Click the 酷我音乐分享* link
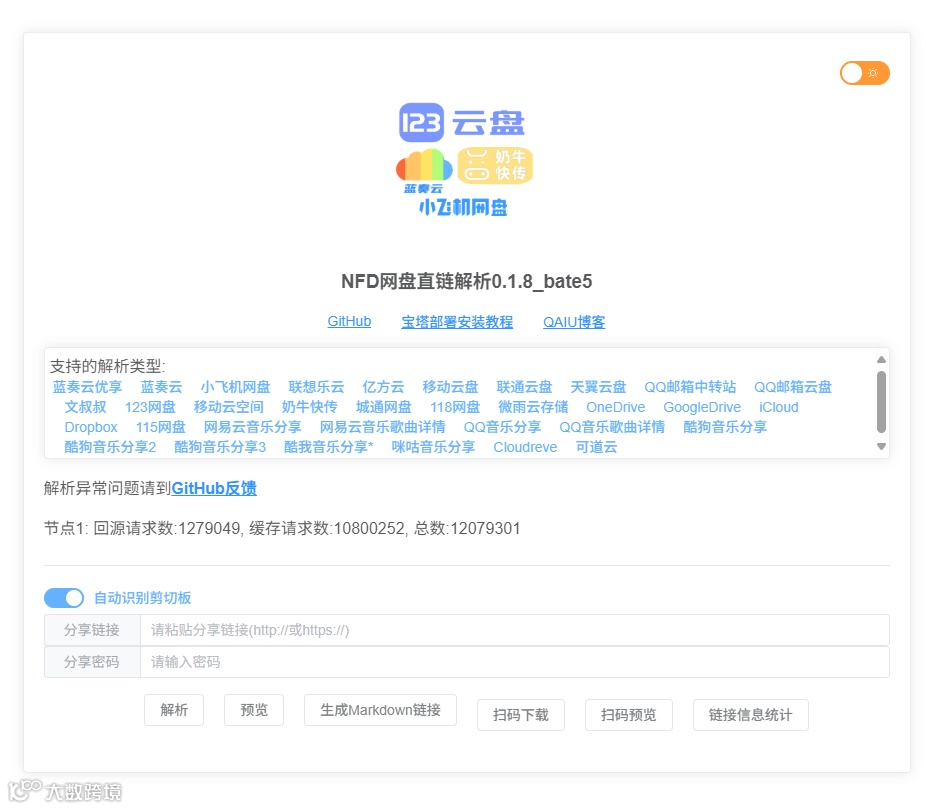931x809 pixels. [x=329, y=447]
